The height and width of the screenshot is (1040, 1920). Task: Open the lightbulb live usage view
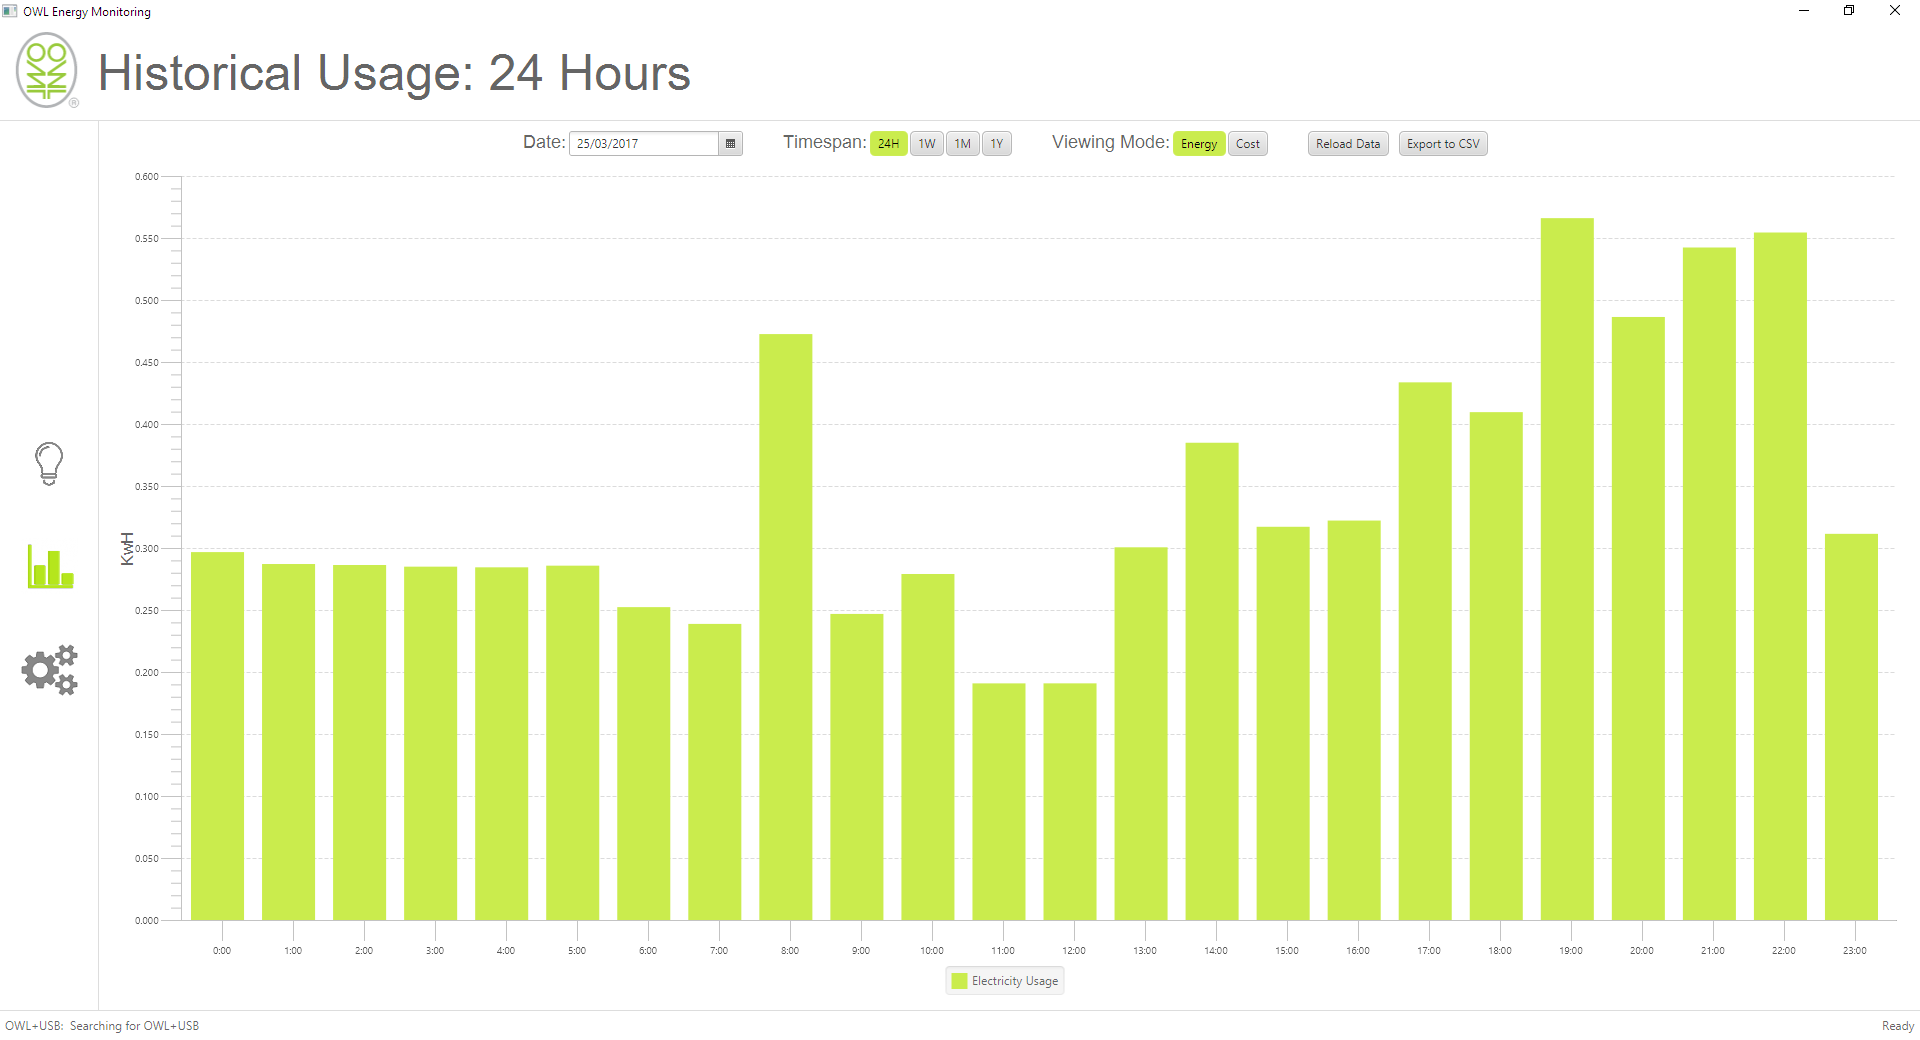click(49, 464)
